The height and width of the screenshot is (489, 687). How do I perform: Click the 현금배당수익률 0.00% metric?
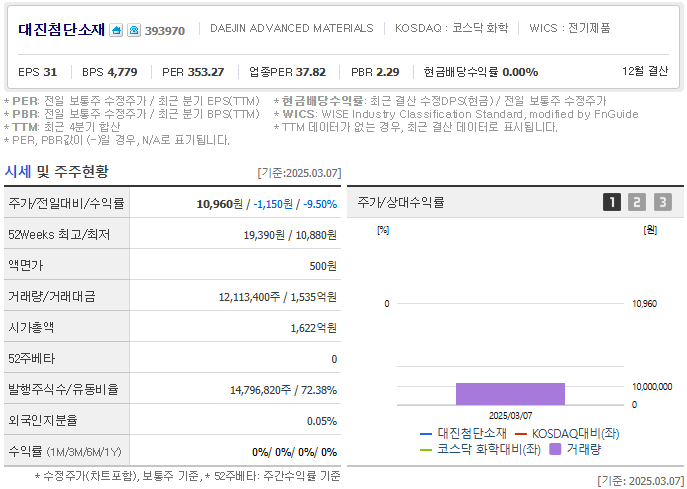(x=481, y=72)
